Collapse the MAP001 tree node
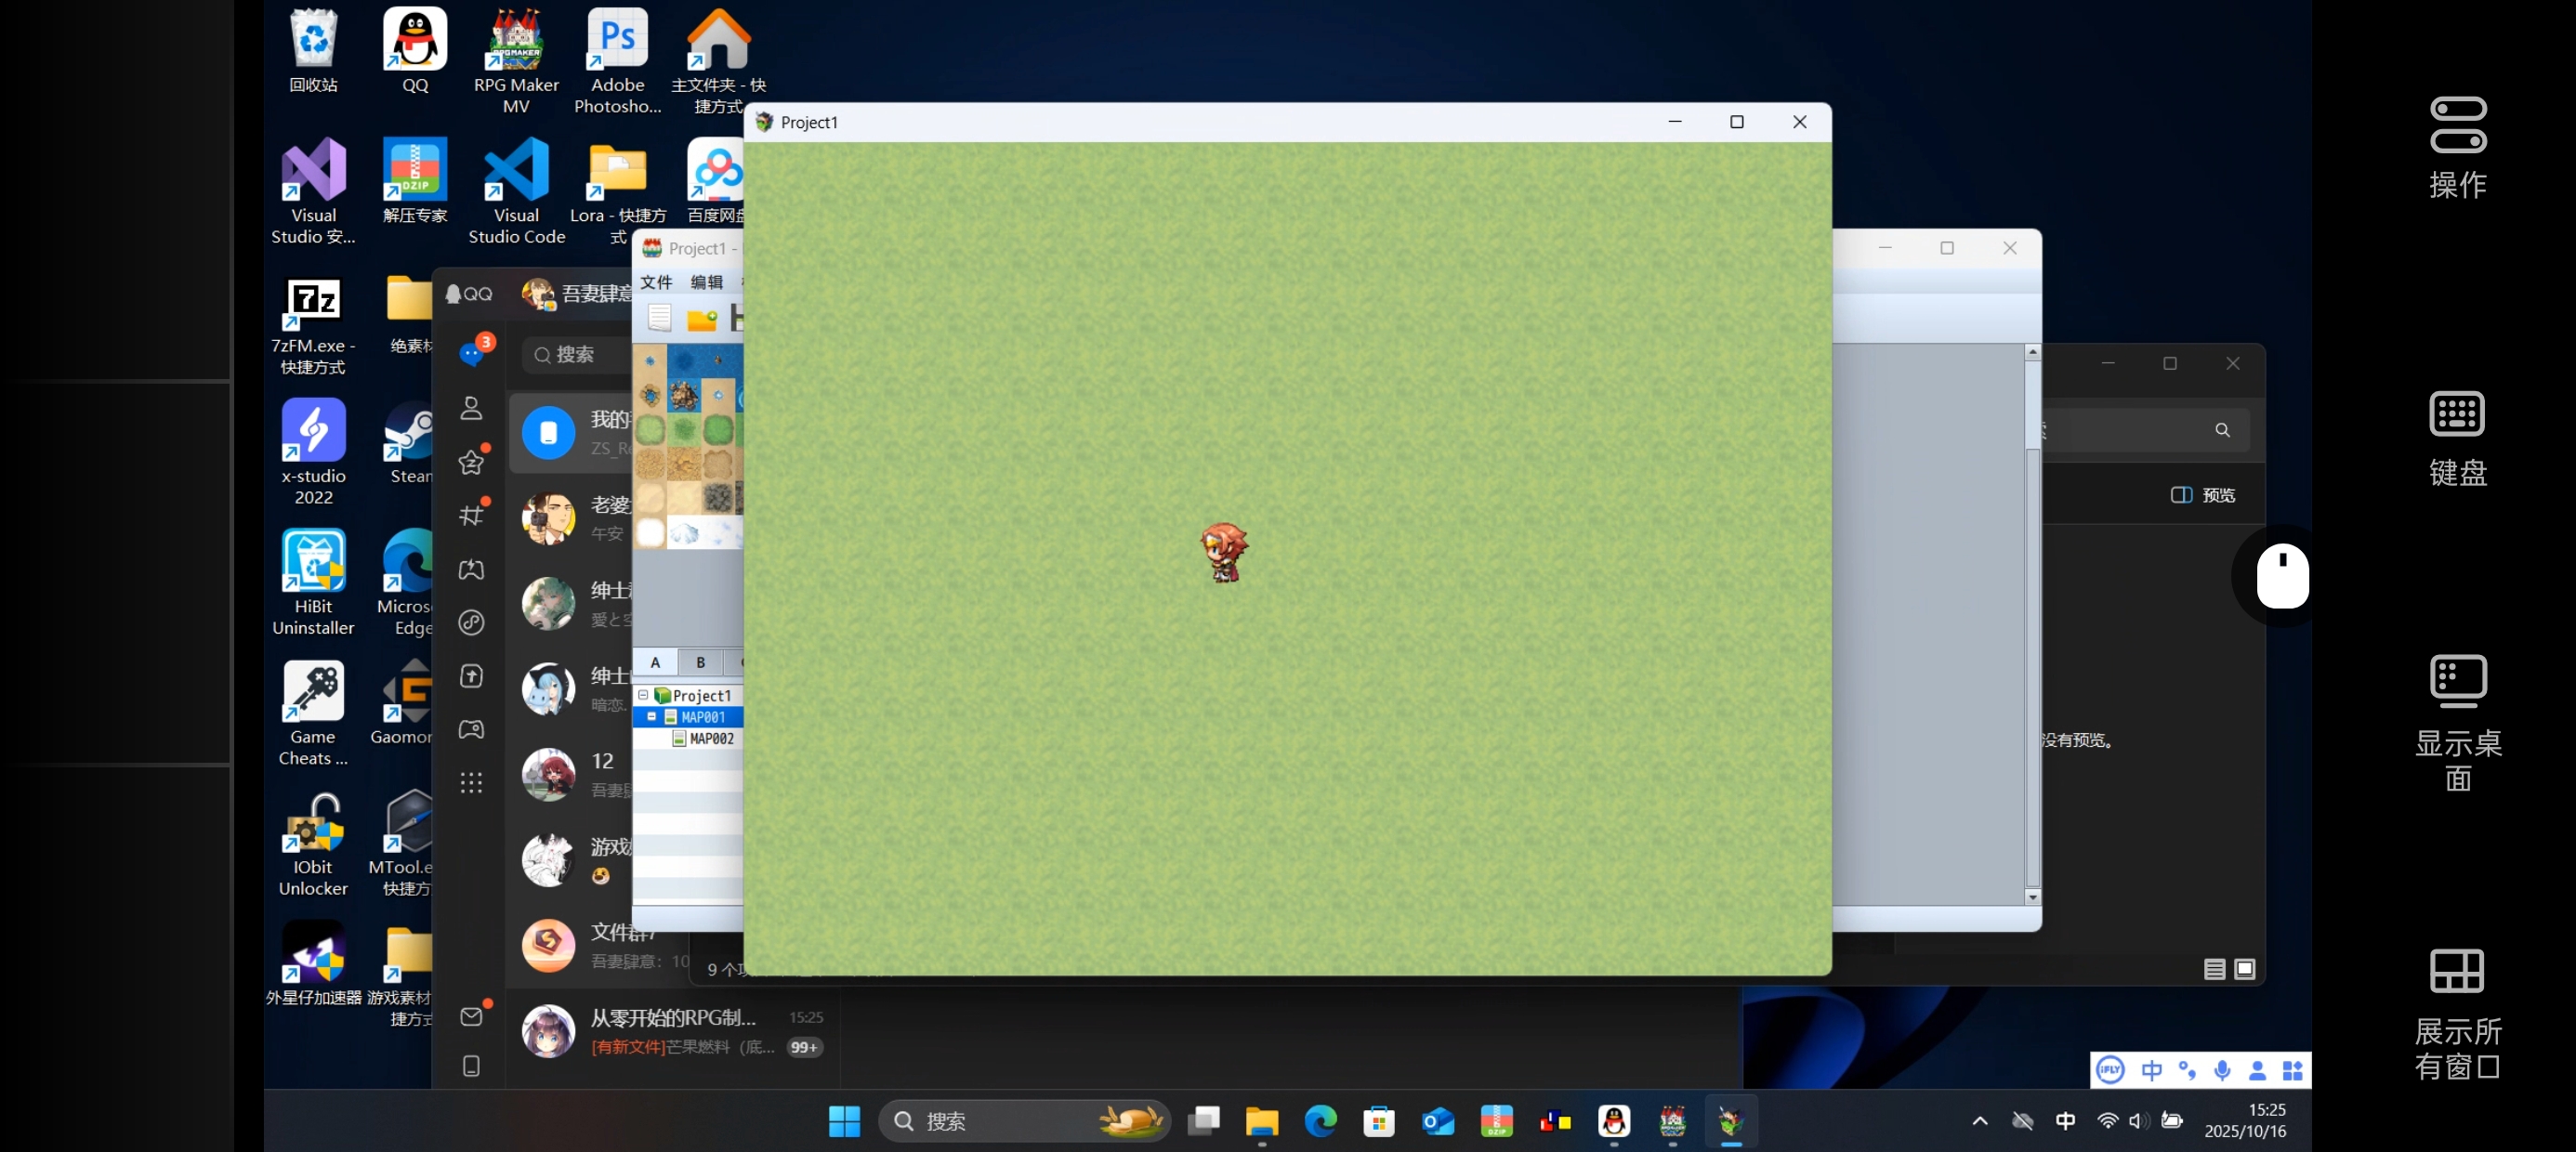 652,716
